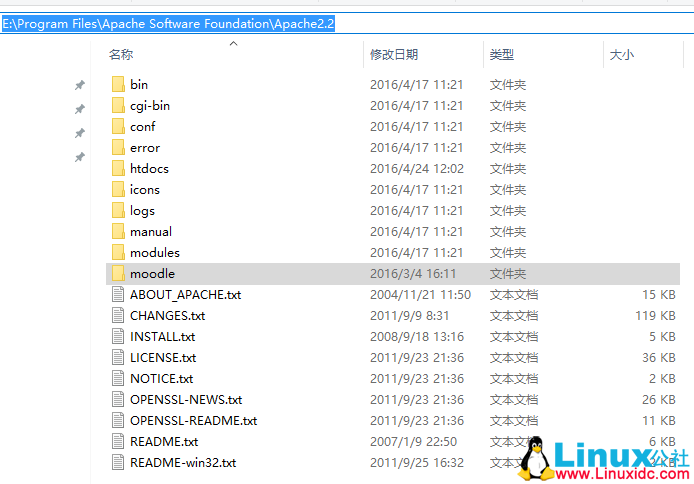Click the 15 KB size of ABOUT_APACHE.txt
The width and height of the screenshot is (694, 484).
click(x=659, y=295)
